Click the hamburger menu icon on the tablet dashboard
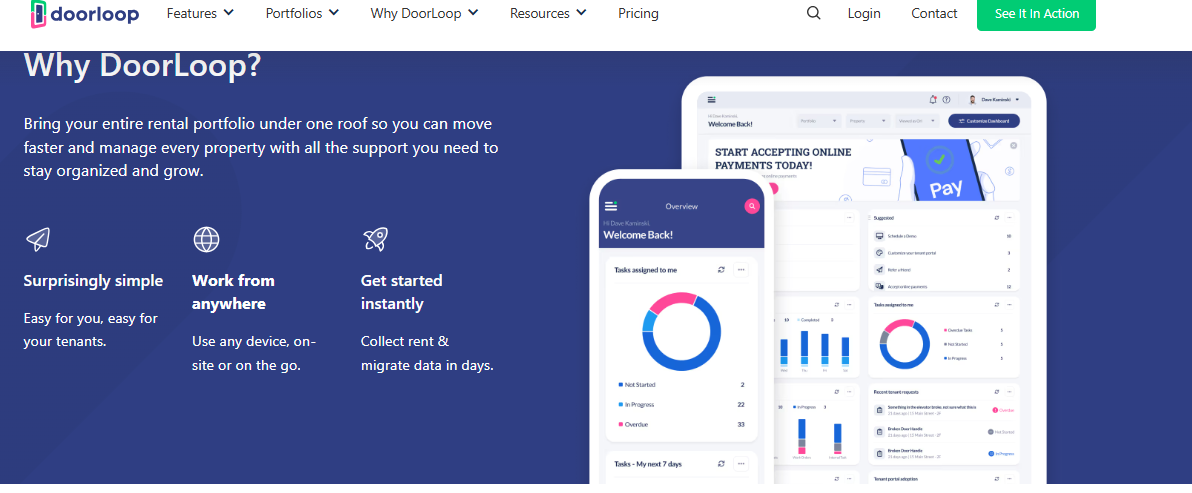This screenshot has height=493, width=1192. 712,100
